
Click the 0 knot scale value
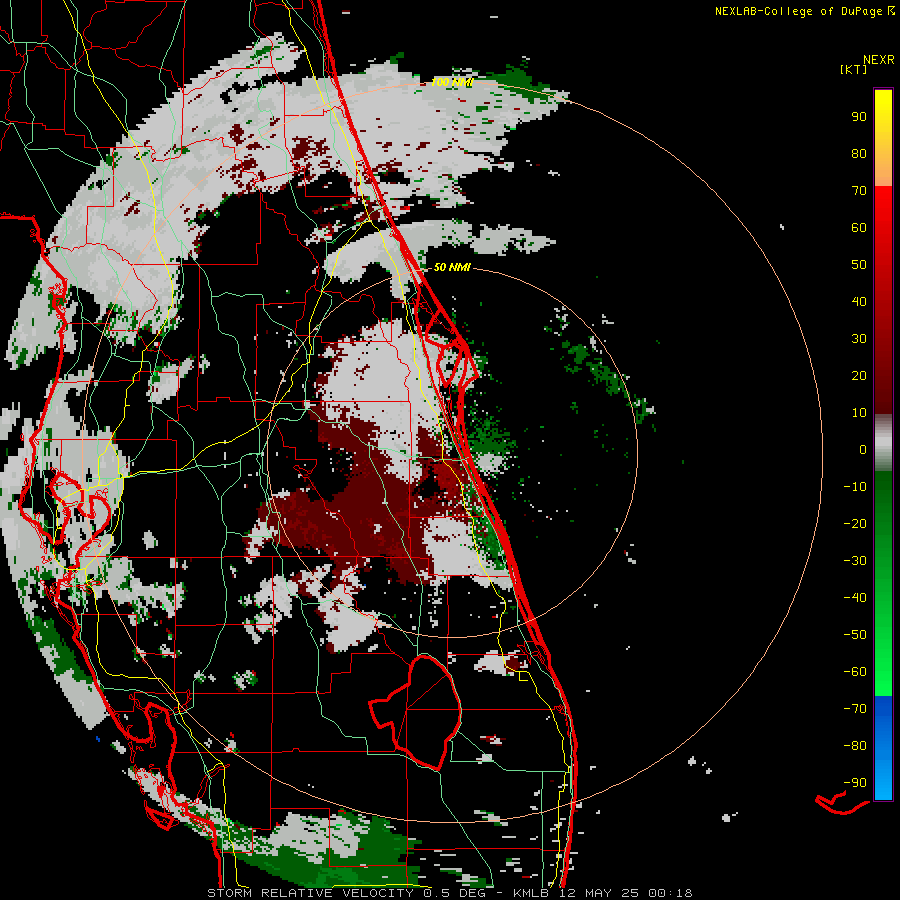pyautogui.click(x=863, y=449)
